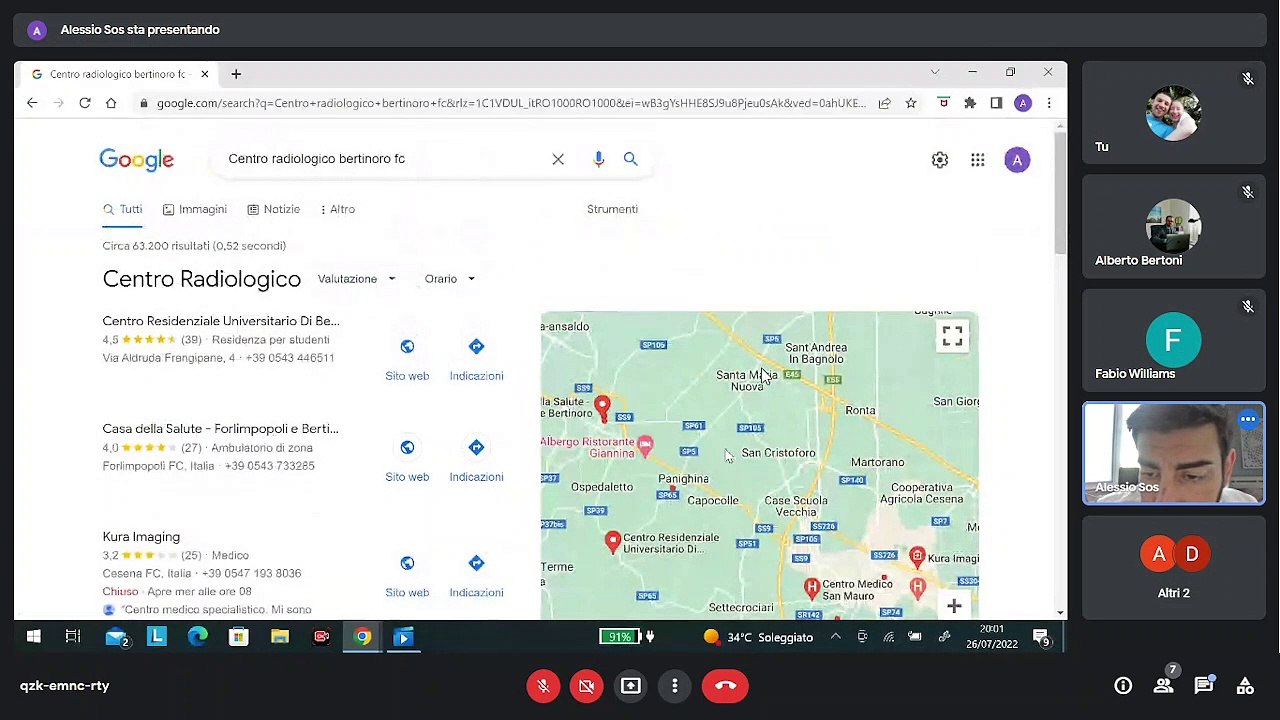1280x720 pixels.
Task: Open options on the Alessio Sos tile
Action: [x=1248, y=421]
